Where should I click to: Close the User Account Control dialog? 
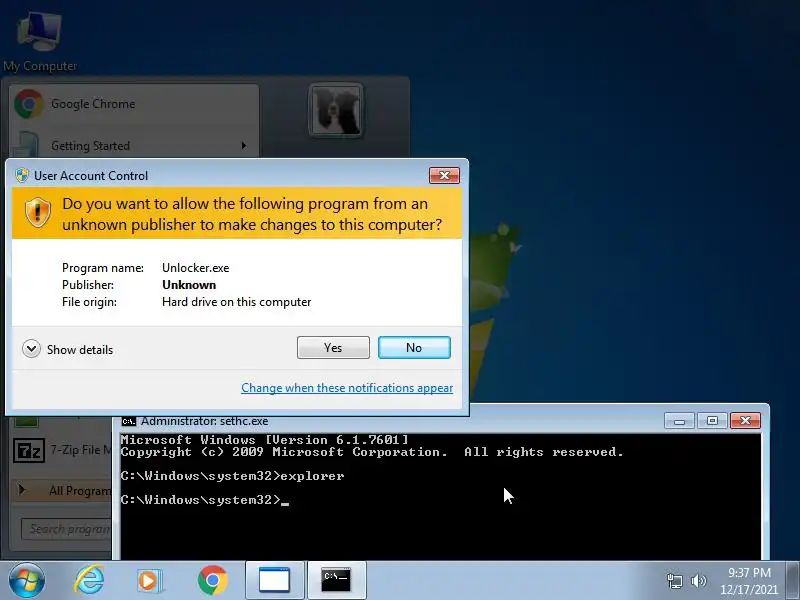coord(444,175)
